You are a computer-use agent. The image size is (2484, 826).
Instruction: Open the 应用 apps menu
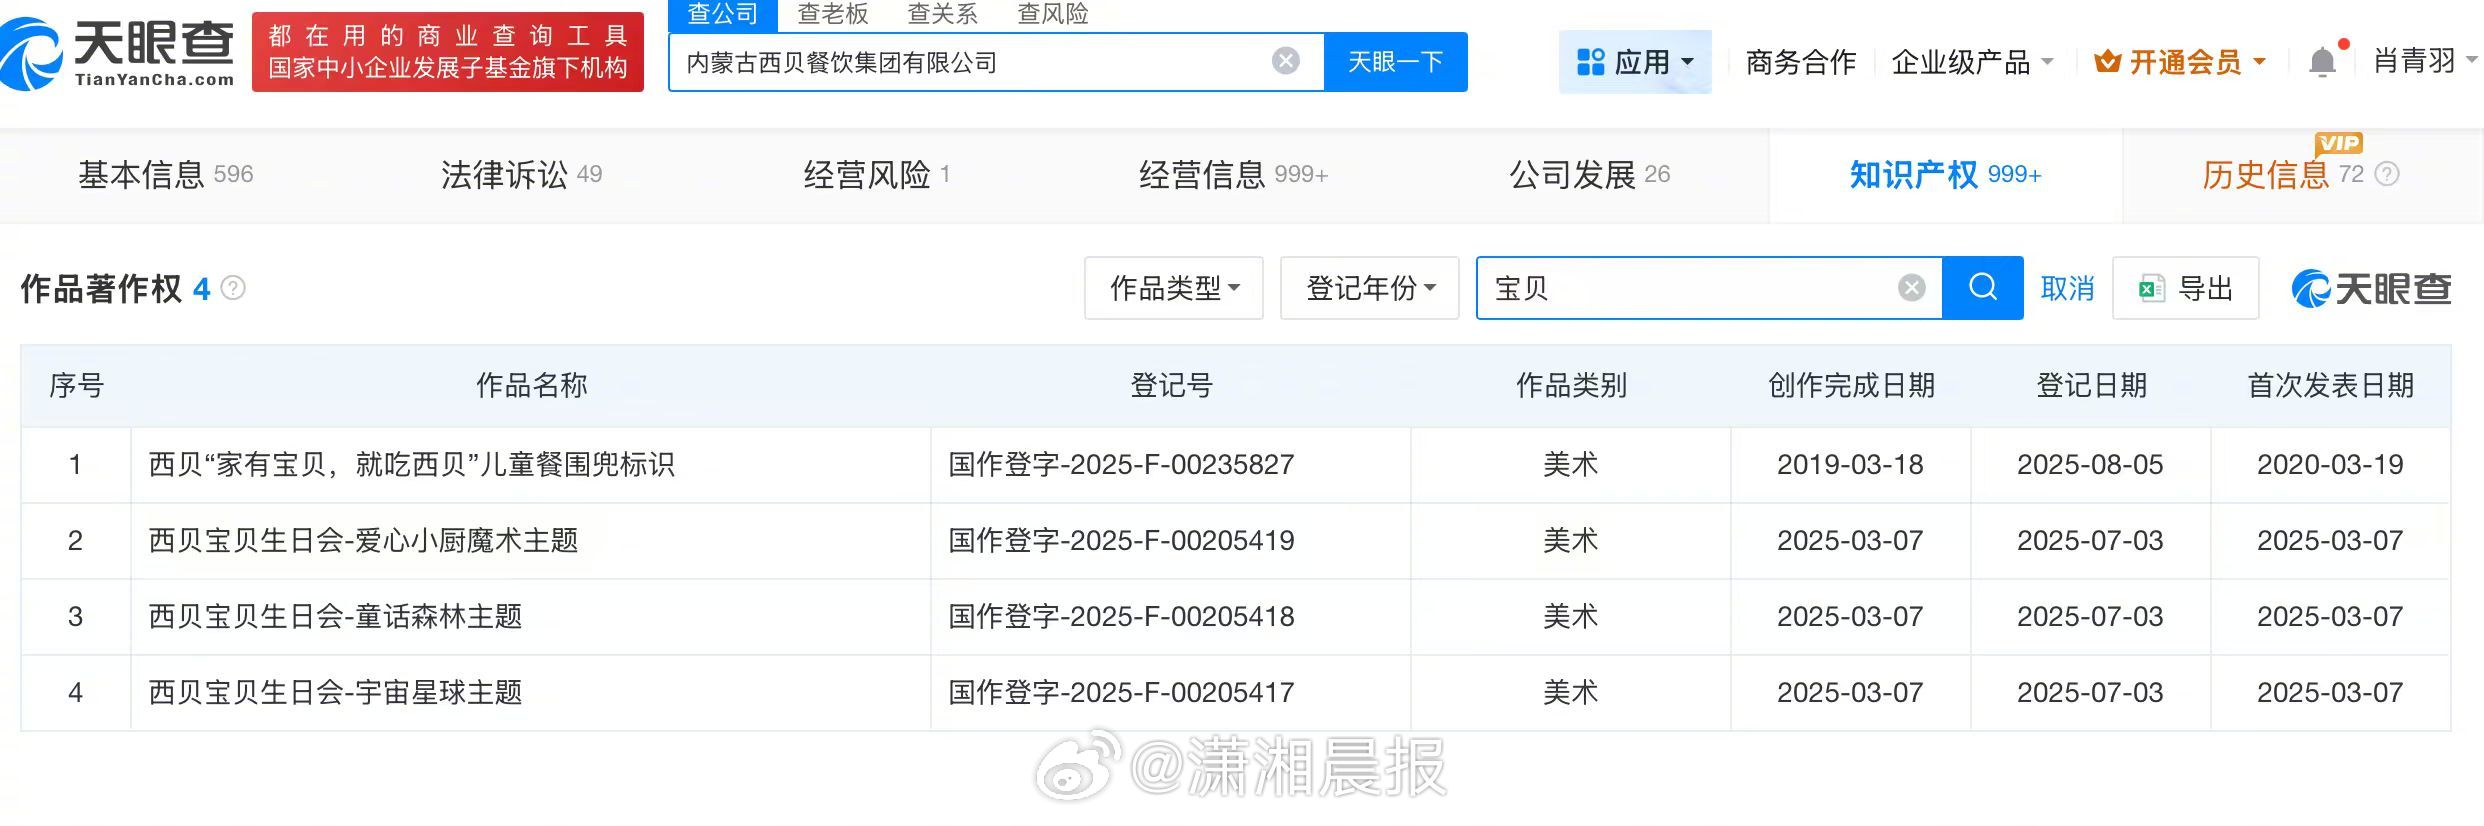(1635, 62)
